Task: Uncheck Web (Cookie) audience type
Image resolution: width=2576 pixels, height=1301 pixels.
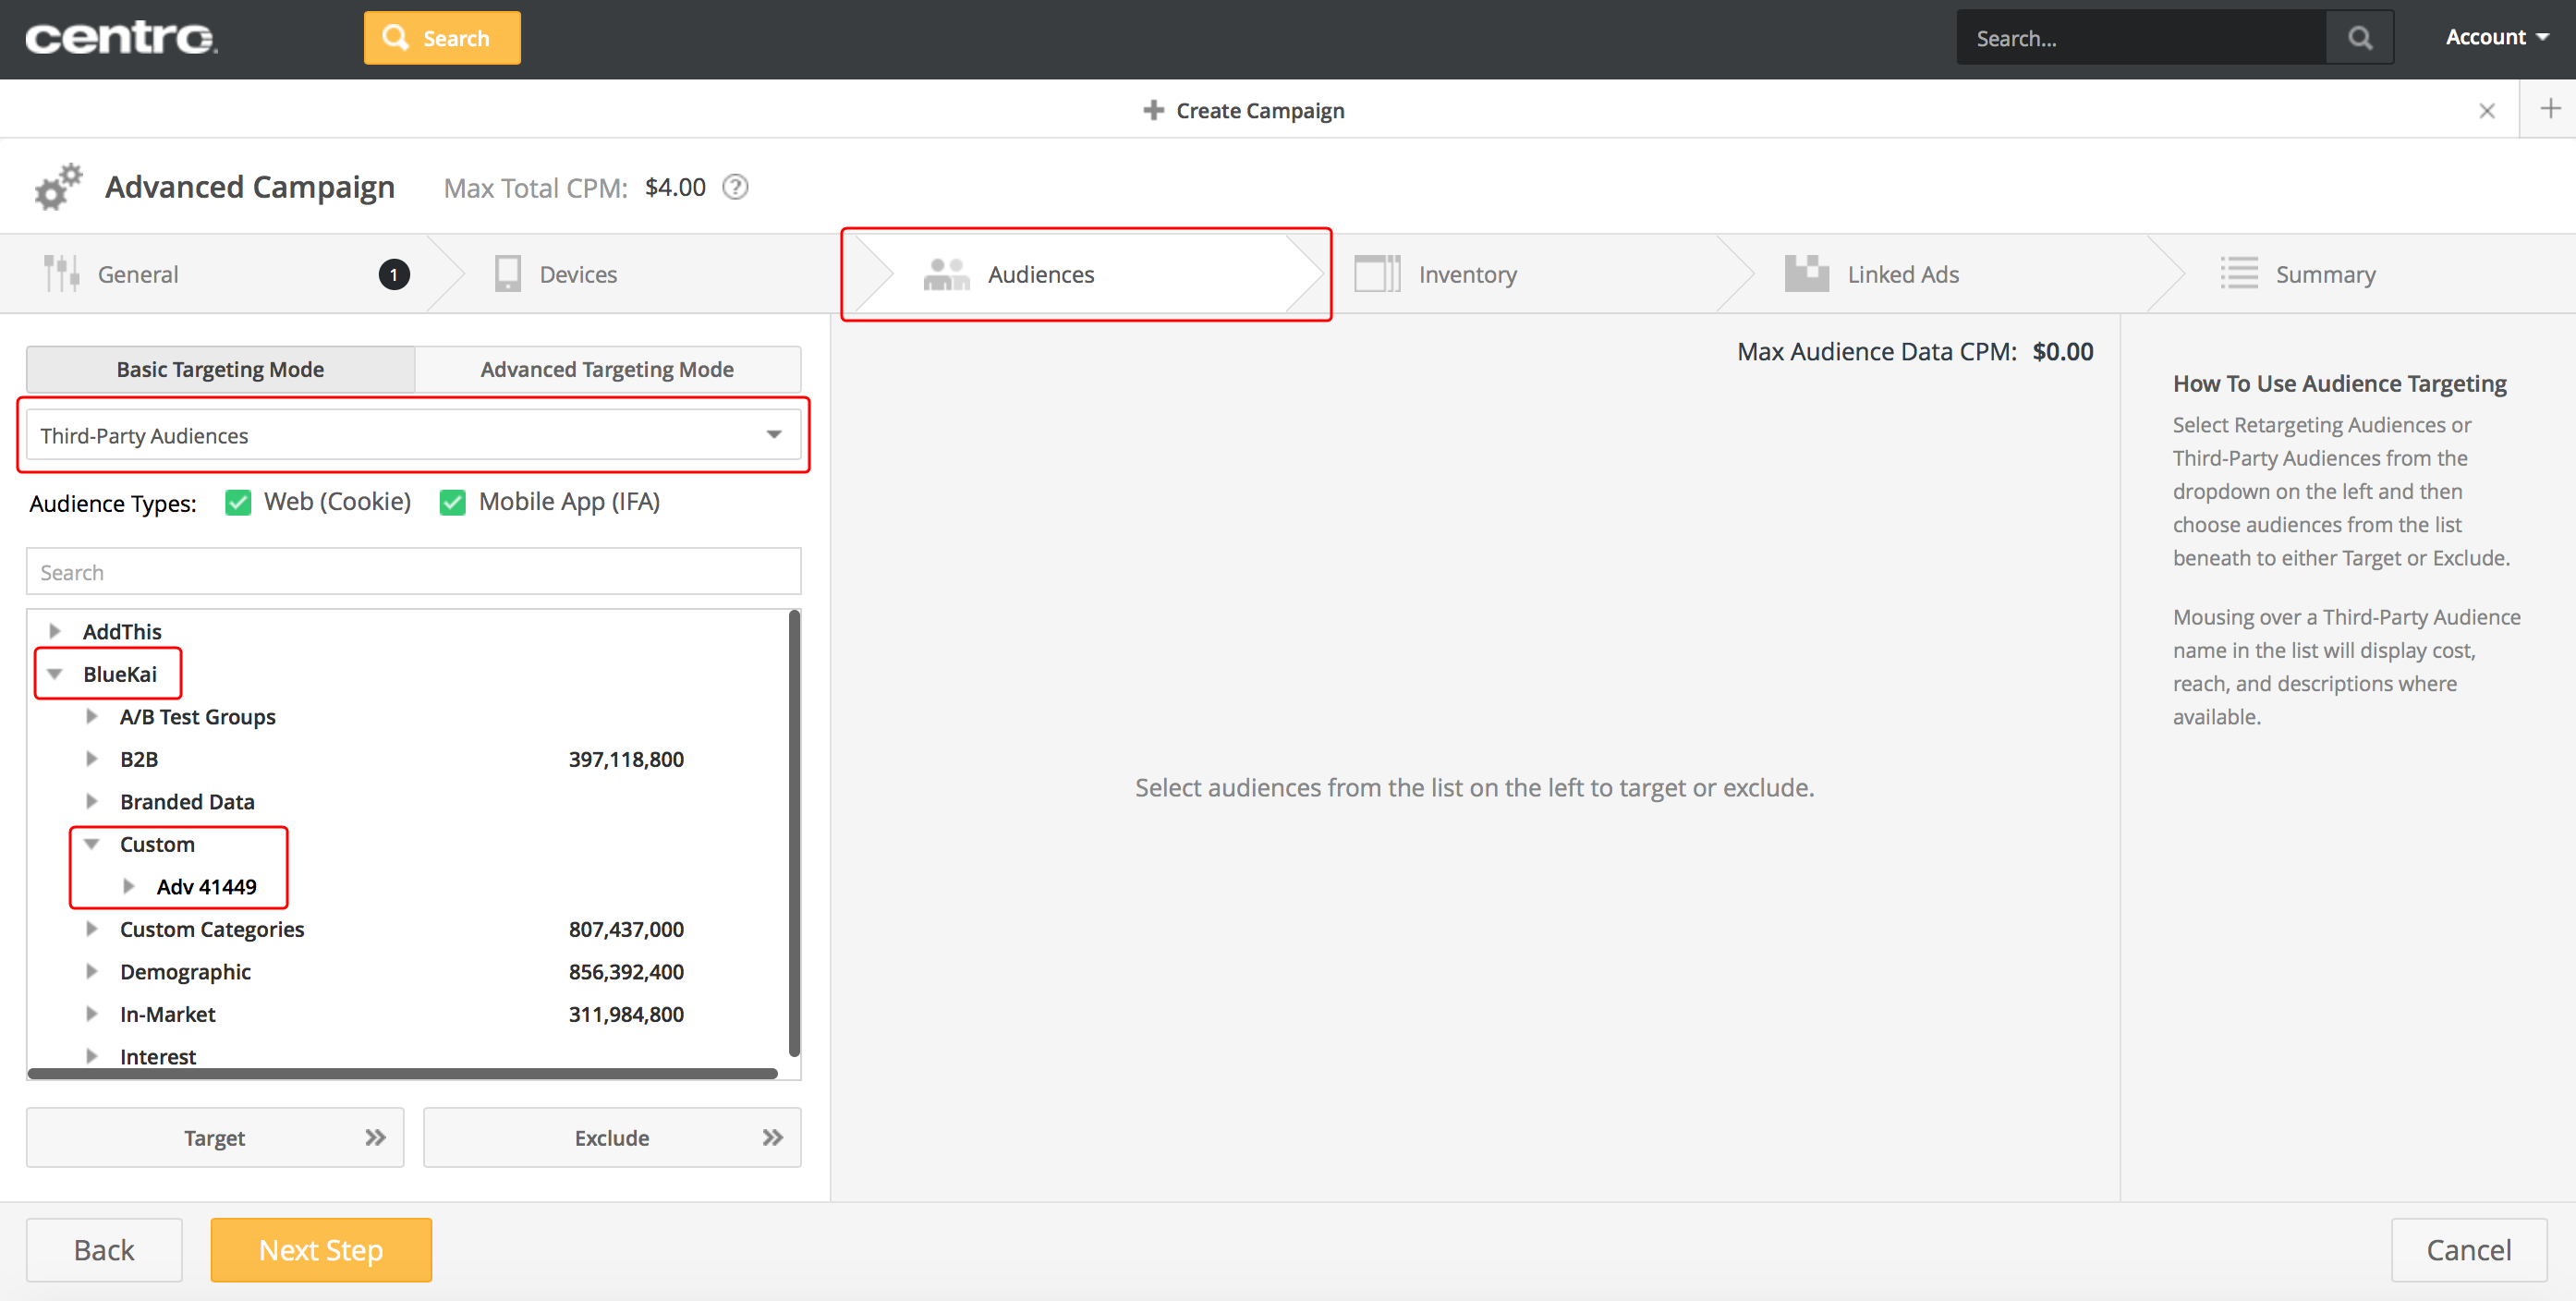Action: click(238, 502)
